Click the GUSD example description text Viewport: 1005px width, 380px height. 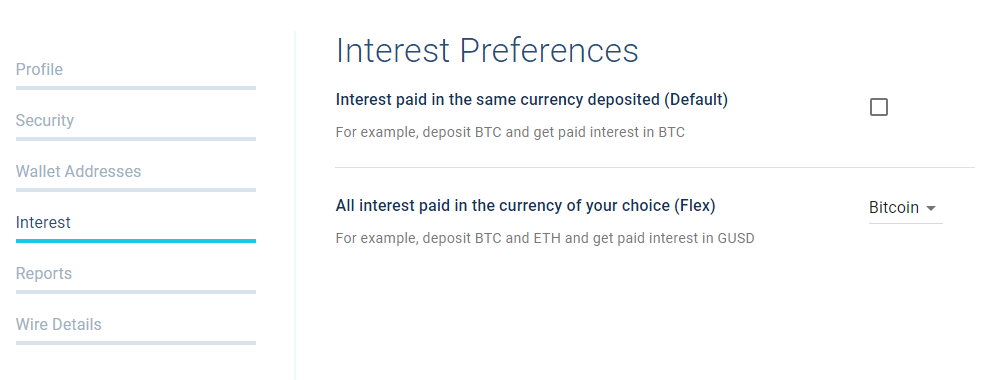coord(545,238)
